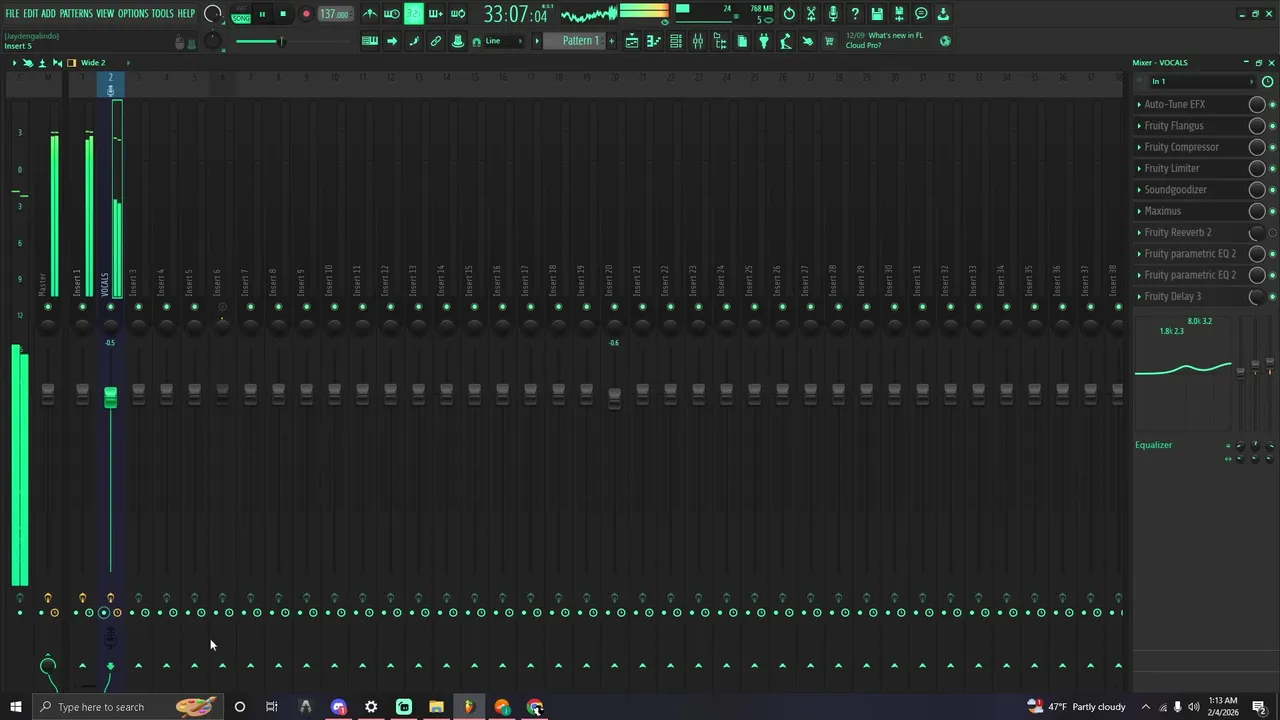Screen dimensions: 1280x720
Task: Expand Fruity Delay 3 slot menu arrow
Action: (1139, 297)
